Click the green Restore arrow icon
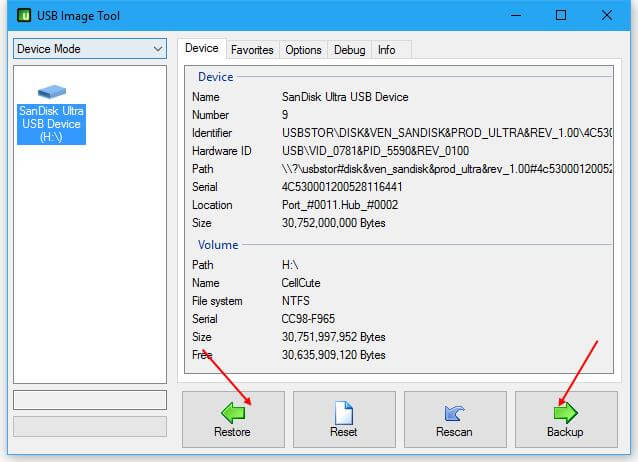 [233, 412]
